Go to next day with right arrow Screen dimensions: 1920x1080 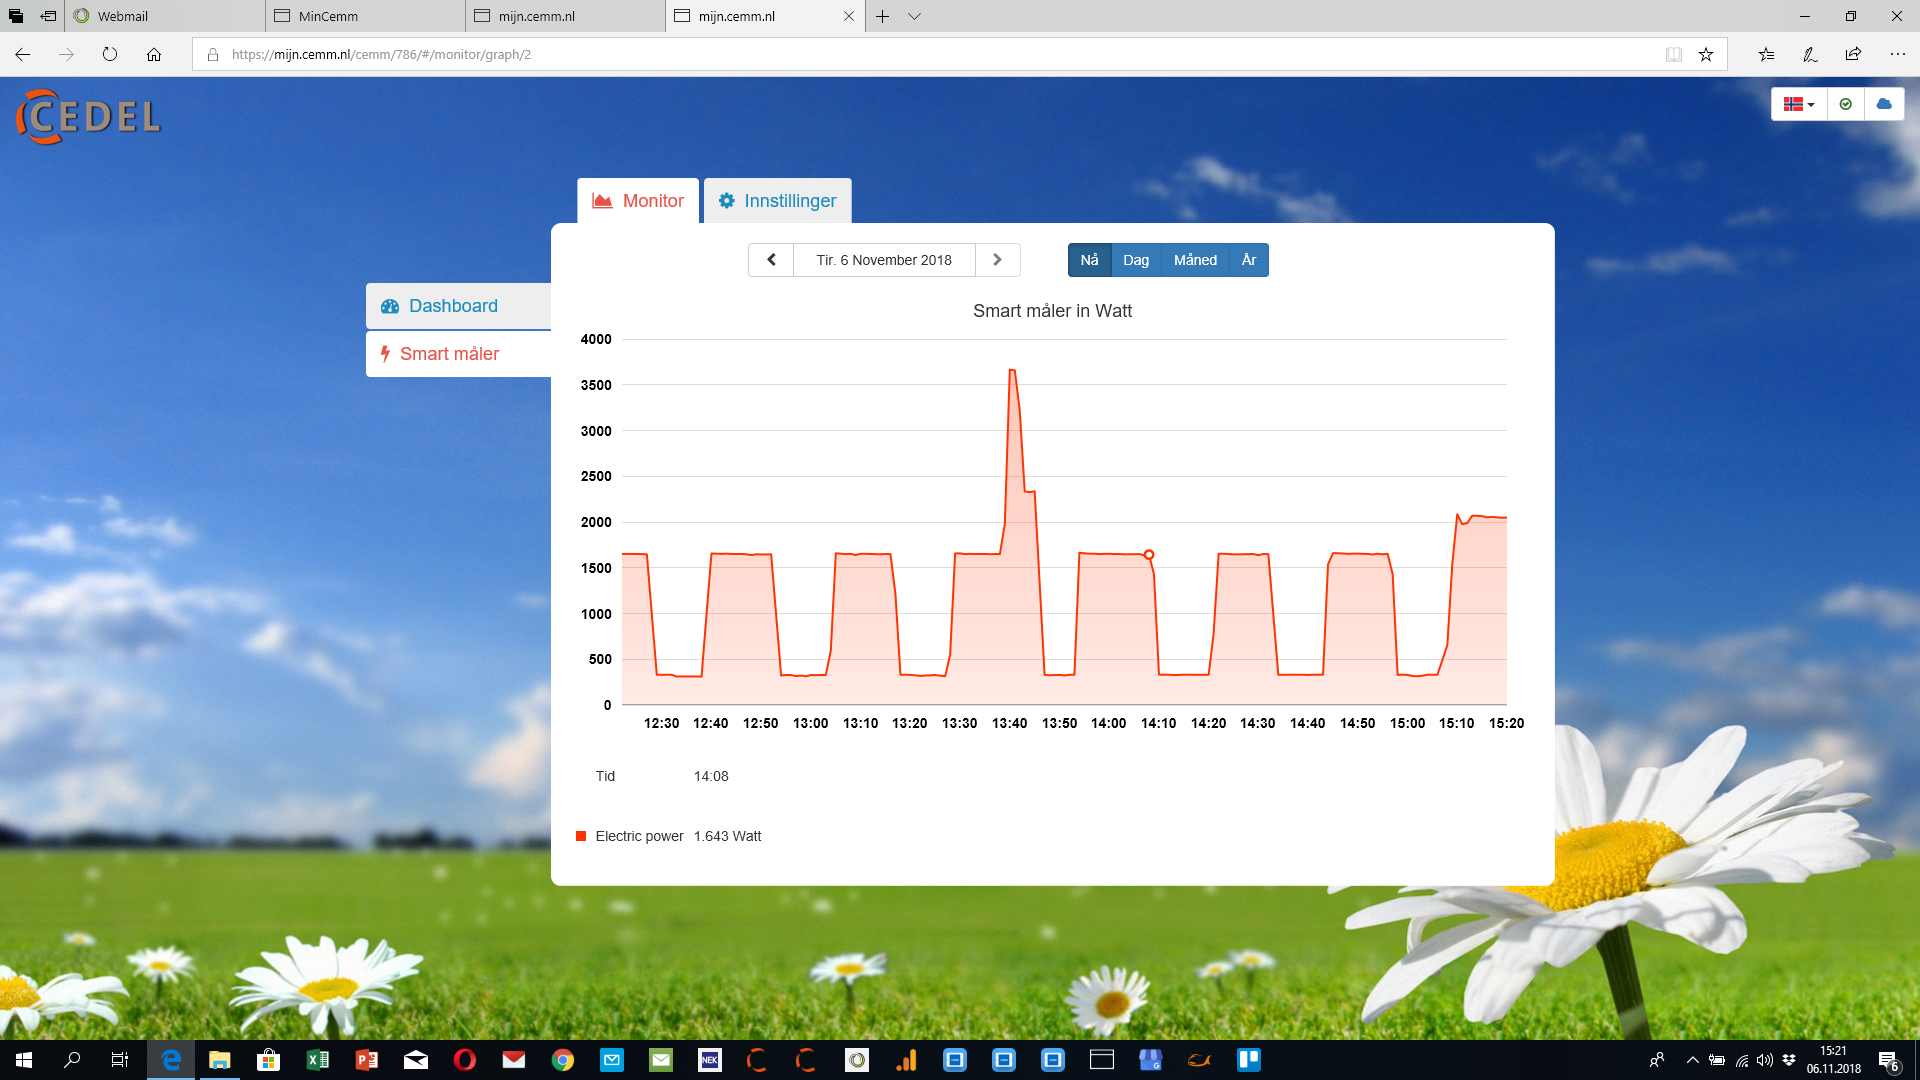pyautogui.click(x=997, y=260)
